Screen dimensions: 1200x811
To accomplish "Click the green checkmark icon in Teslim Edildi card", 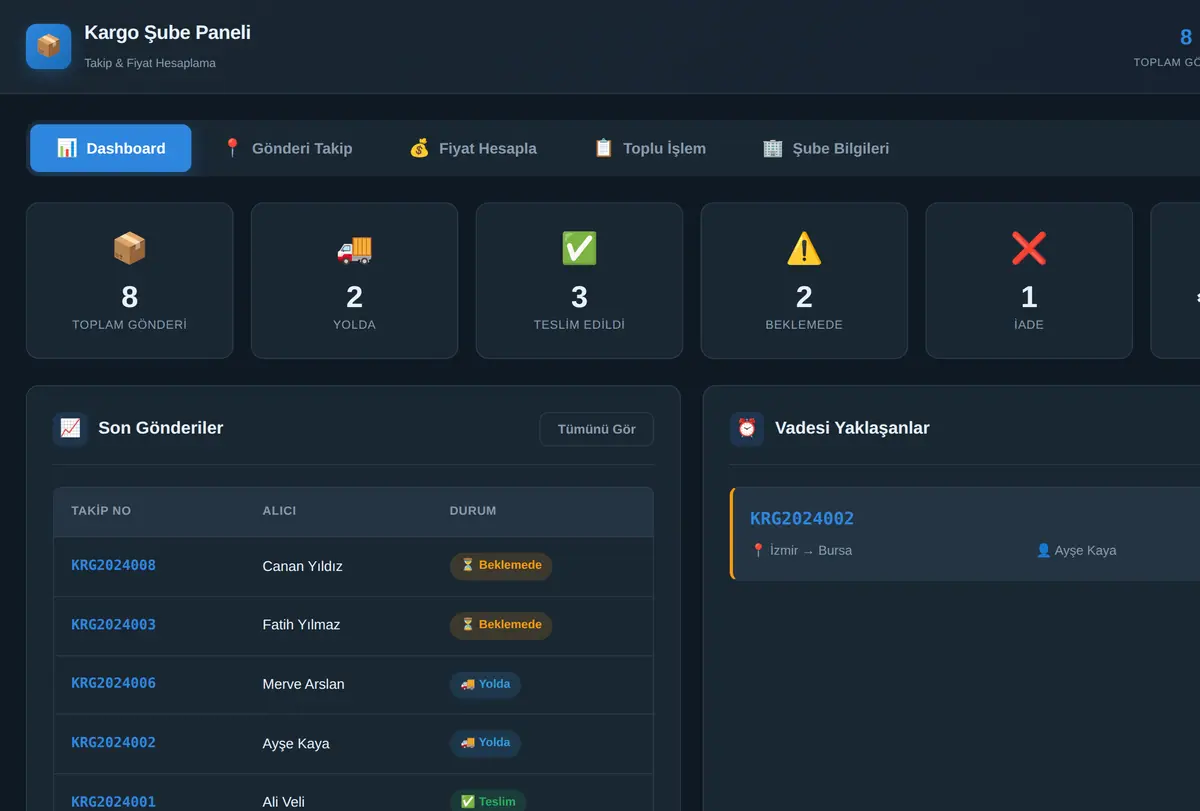I will click(579, 248).
